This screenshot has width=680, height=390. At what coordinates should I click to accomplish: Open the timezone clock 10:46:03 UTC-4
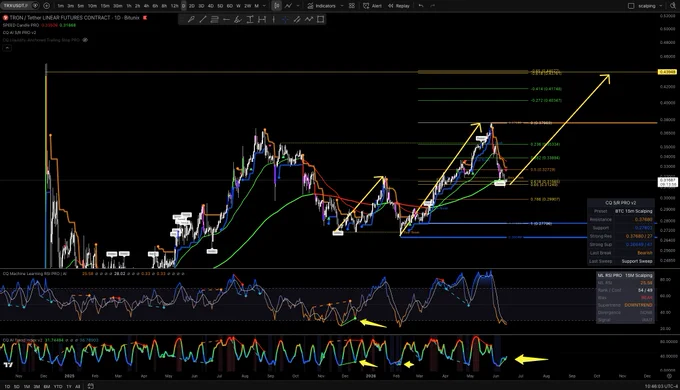pos(661,386)
